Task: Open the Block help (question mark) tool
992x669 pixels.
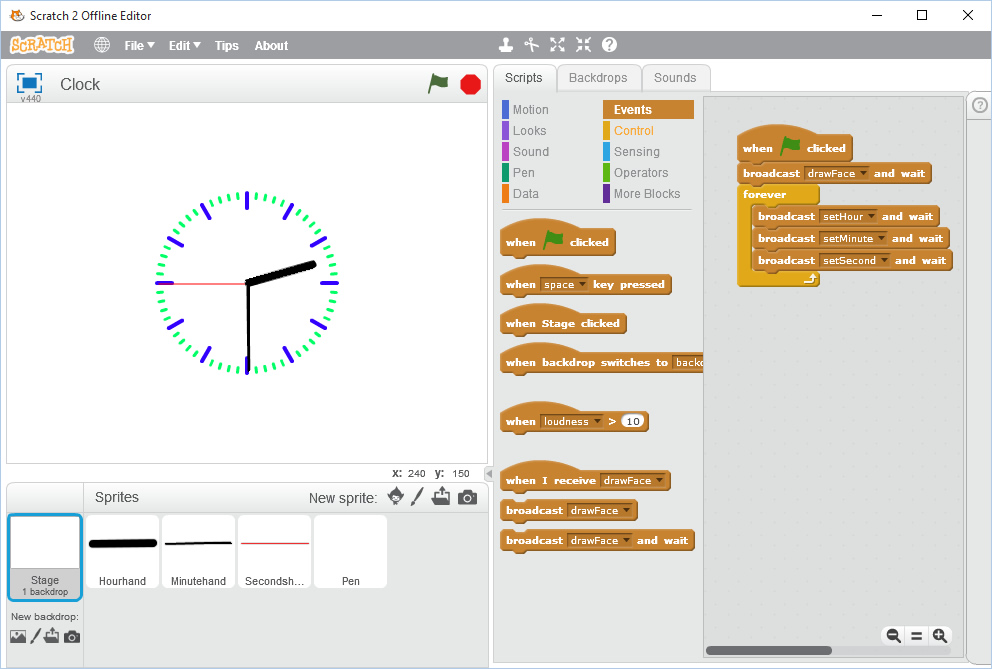Action: [x=609, y=45]
